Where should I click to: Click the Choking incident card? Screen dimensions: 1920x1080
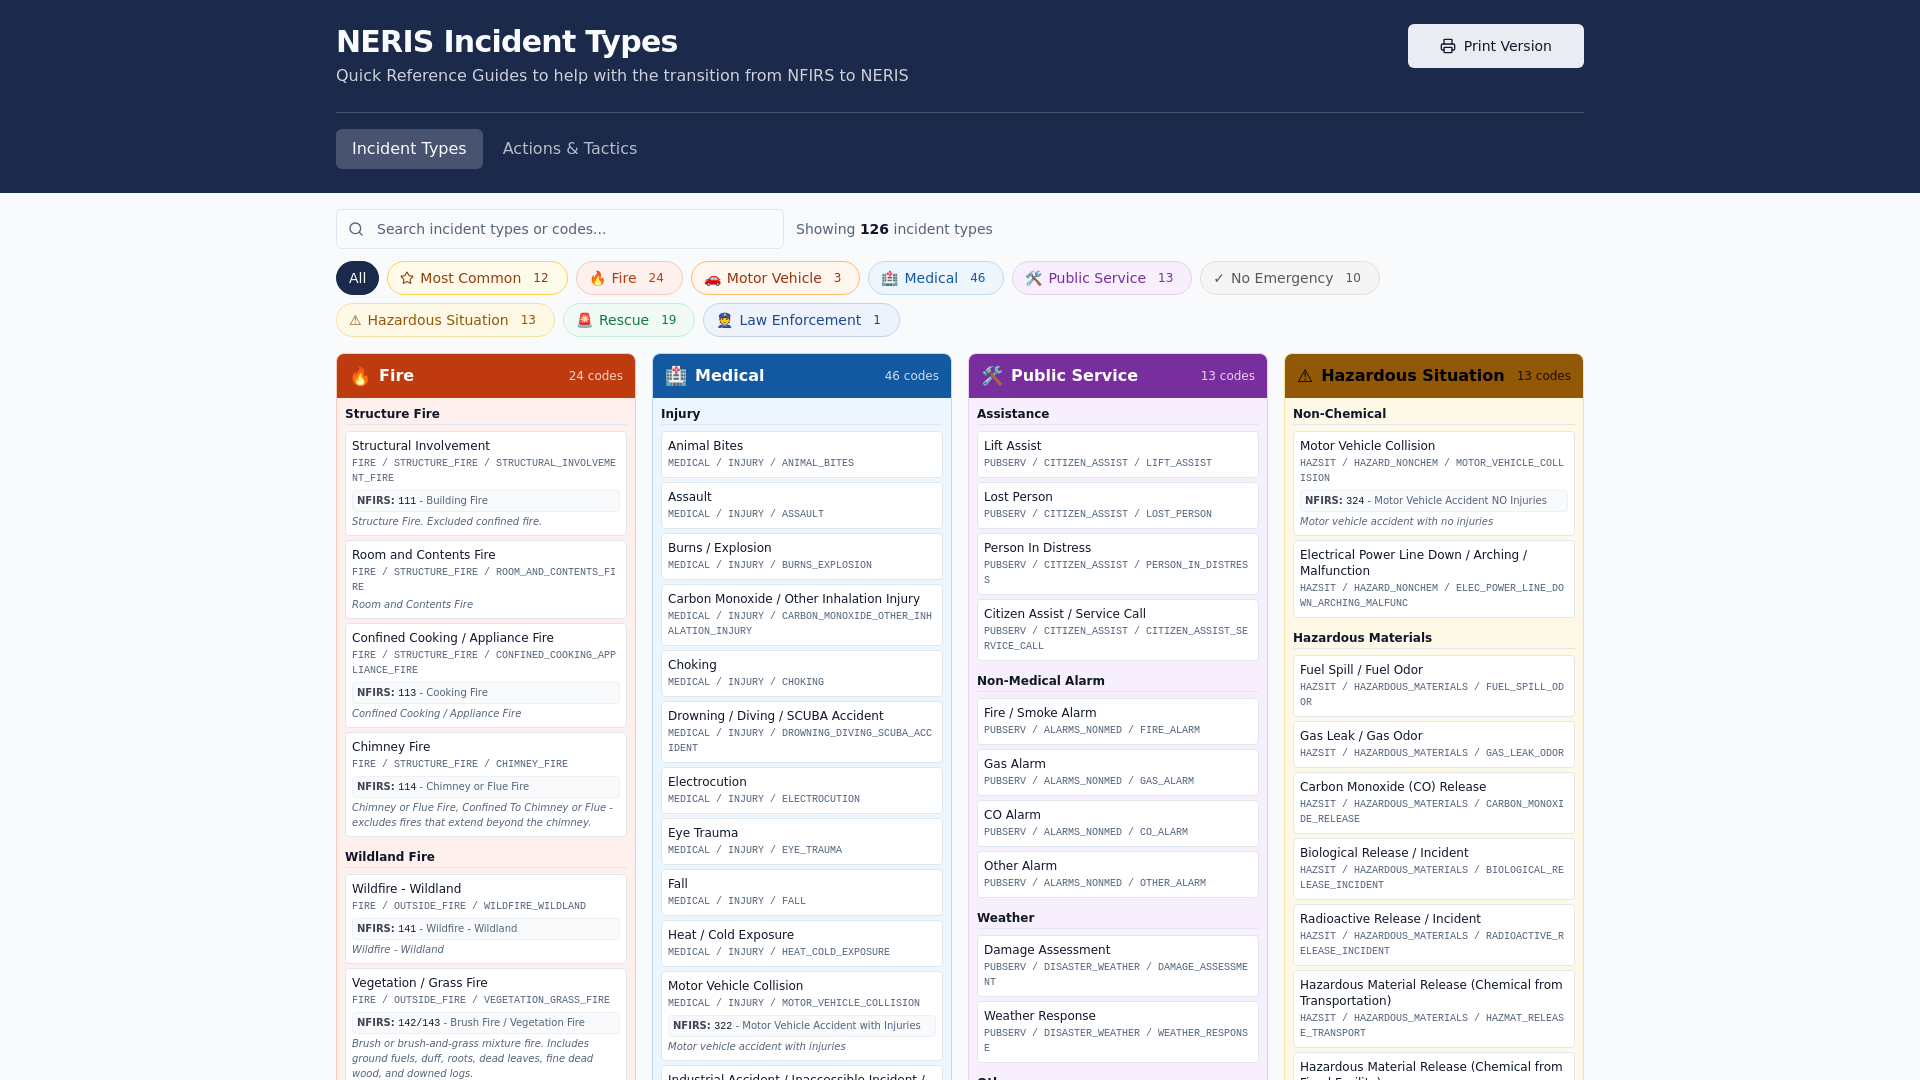[x=802, y=674]
